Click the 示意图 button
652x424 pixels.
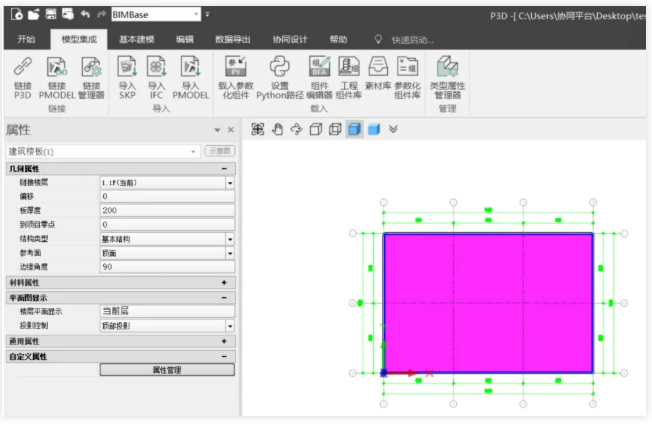pos(220,151)
